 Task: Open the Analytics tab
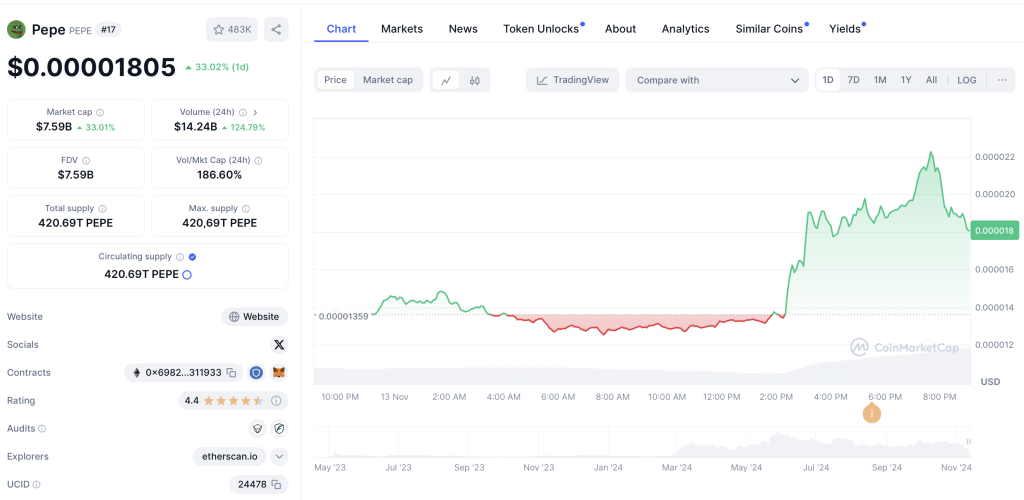point(686,29)
